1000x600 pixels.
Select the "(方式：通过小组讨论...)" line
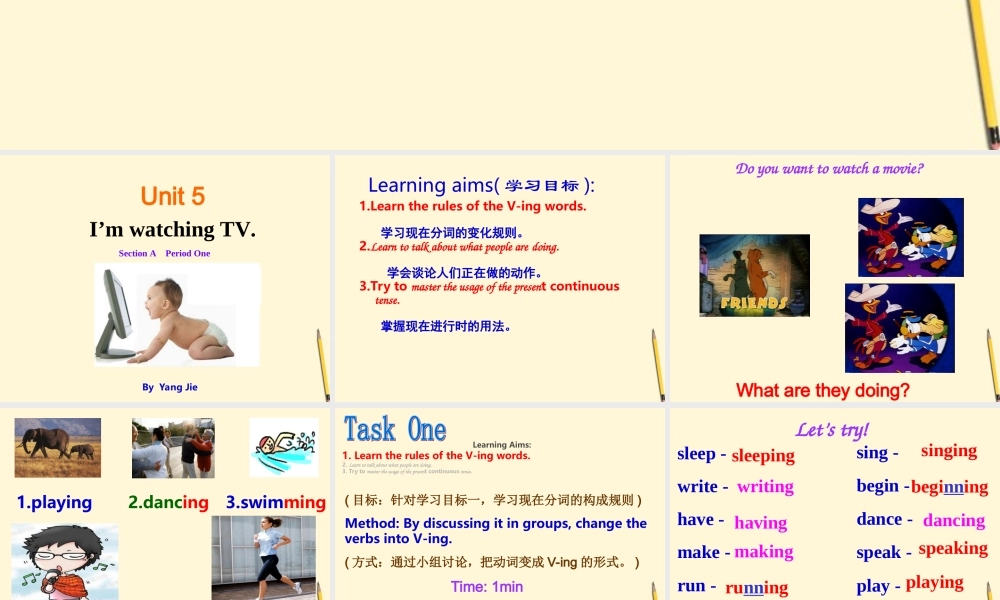492,562
